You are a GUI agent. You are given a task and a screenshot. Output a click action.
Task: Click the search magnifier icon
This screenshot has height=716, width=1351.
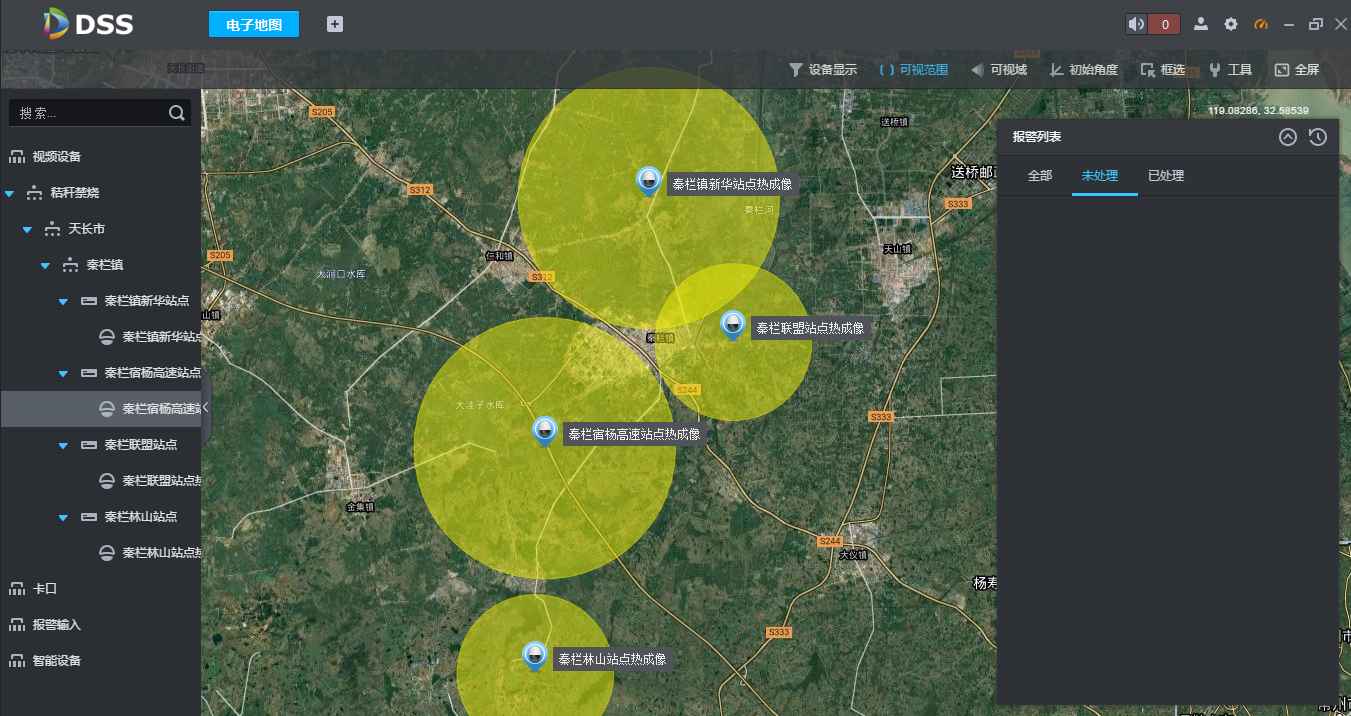click(x=177, y=113)
